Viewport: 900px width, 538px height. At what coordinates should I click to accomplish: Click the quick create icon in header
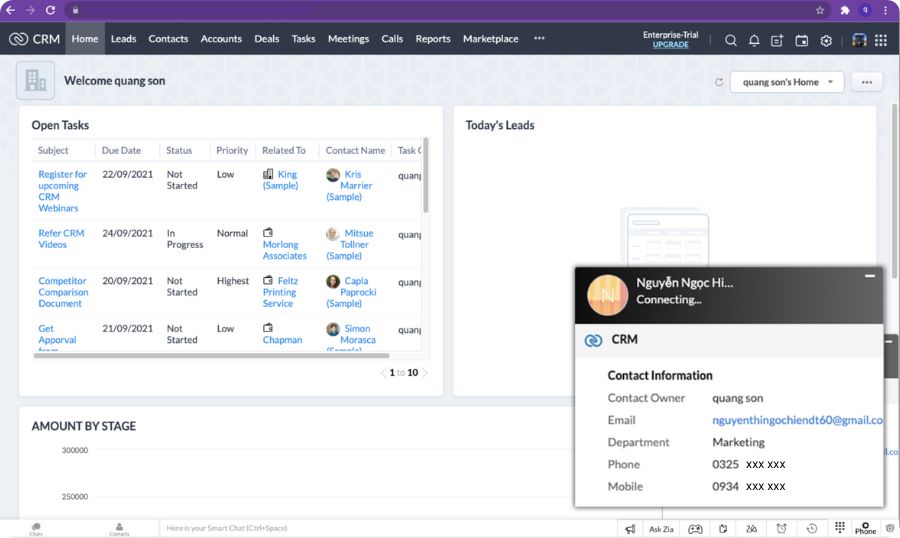[777, 40]
